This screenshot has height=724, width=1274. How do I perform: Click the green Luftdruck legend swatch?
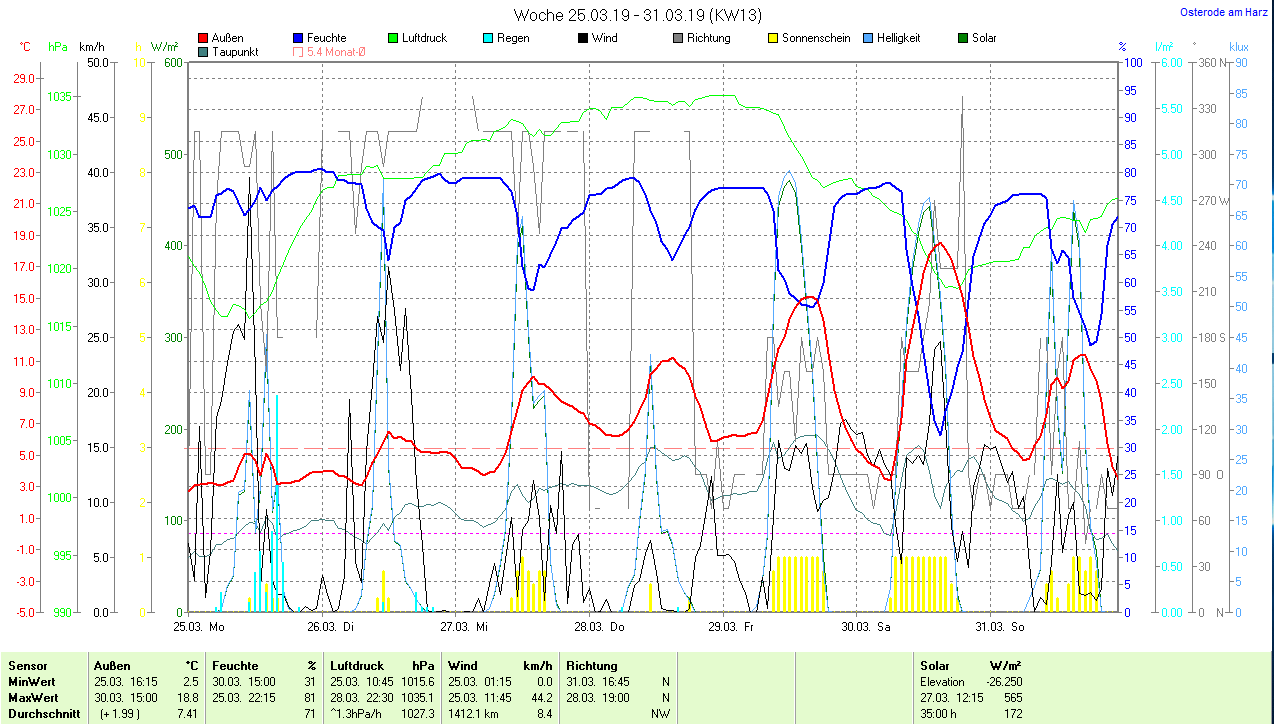pos(393,38)
